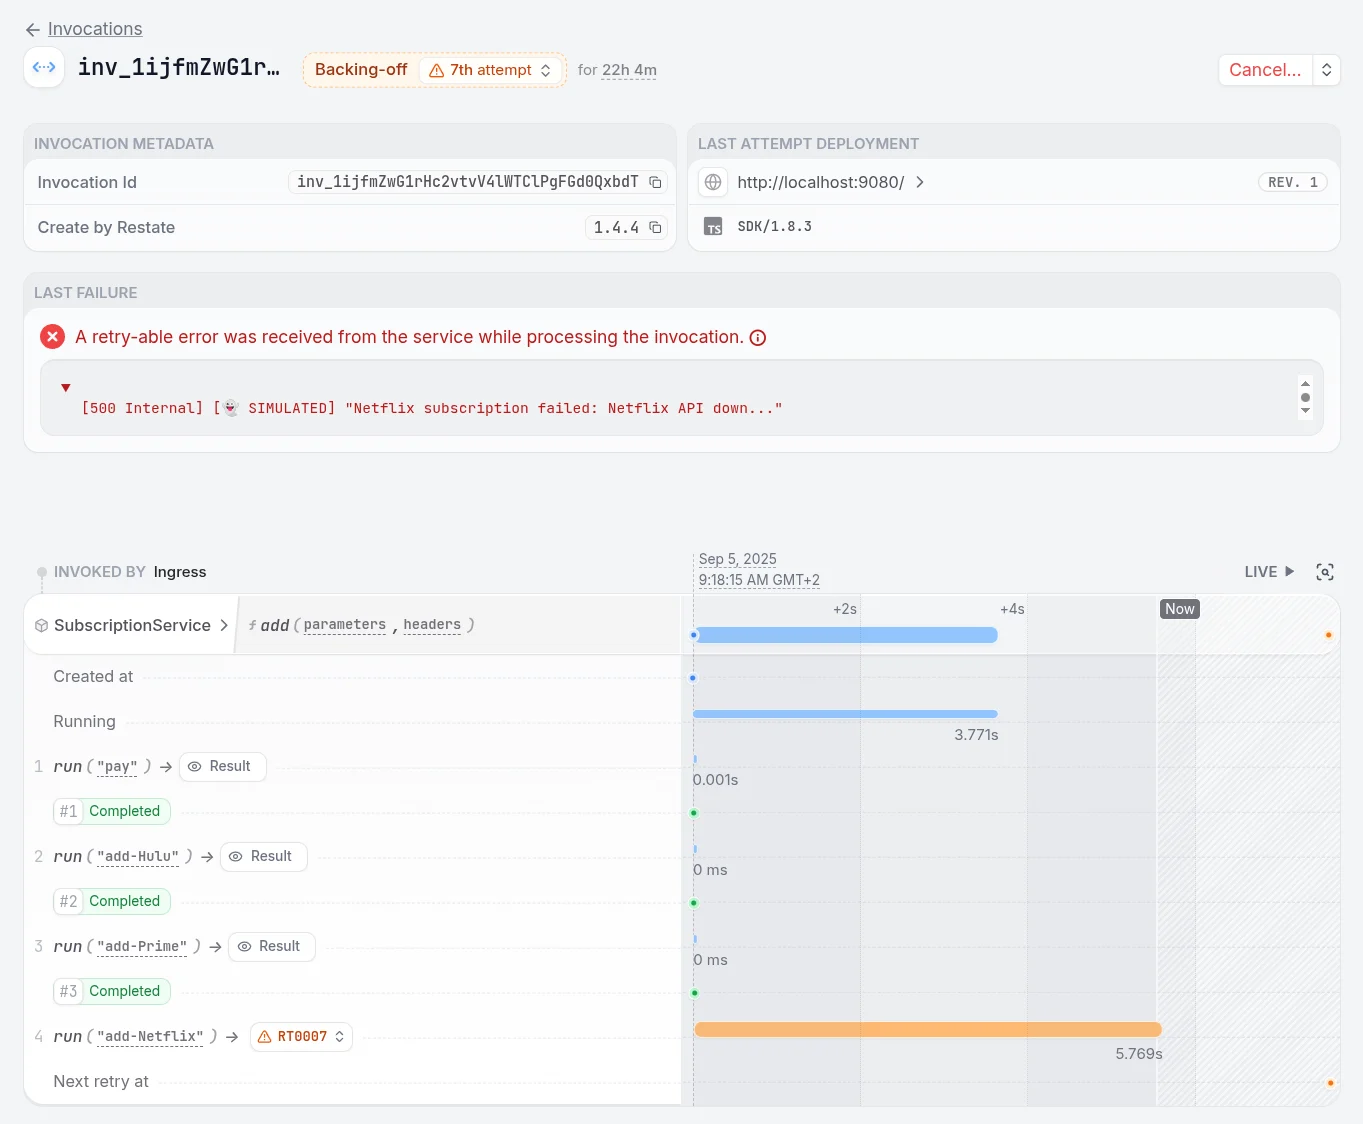Copy the Invocation Id value
The image size is (1363, 1124).
pos(655,182)
